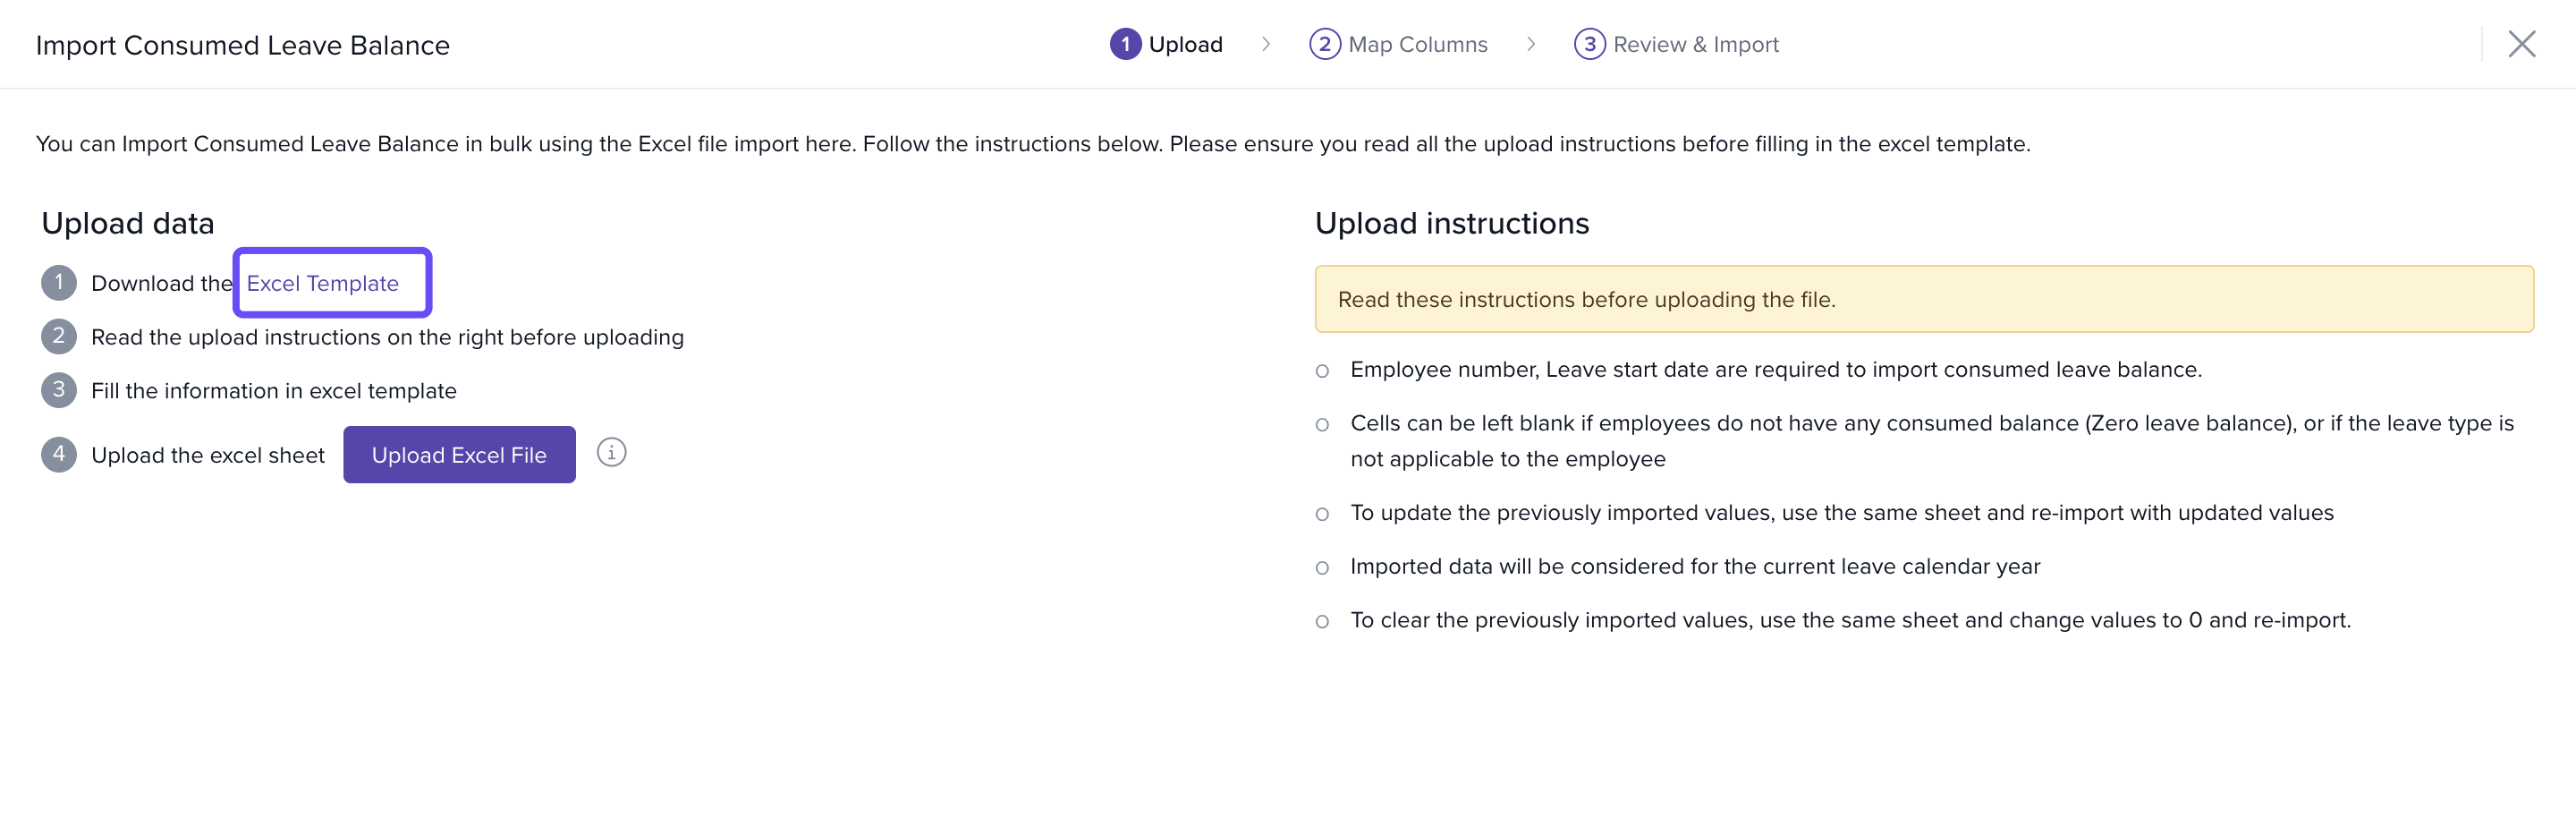Click the gray number 3 badge before Fill the information
Viewport: 2576px width, 818px height.
click(59, 390)
